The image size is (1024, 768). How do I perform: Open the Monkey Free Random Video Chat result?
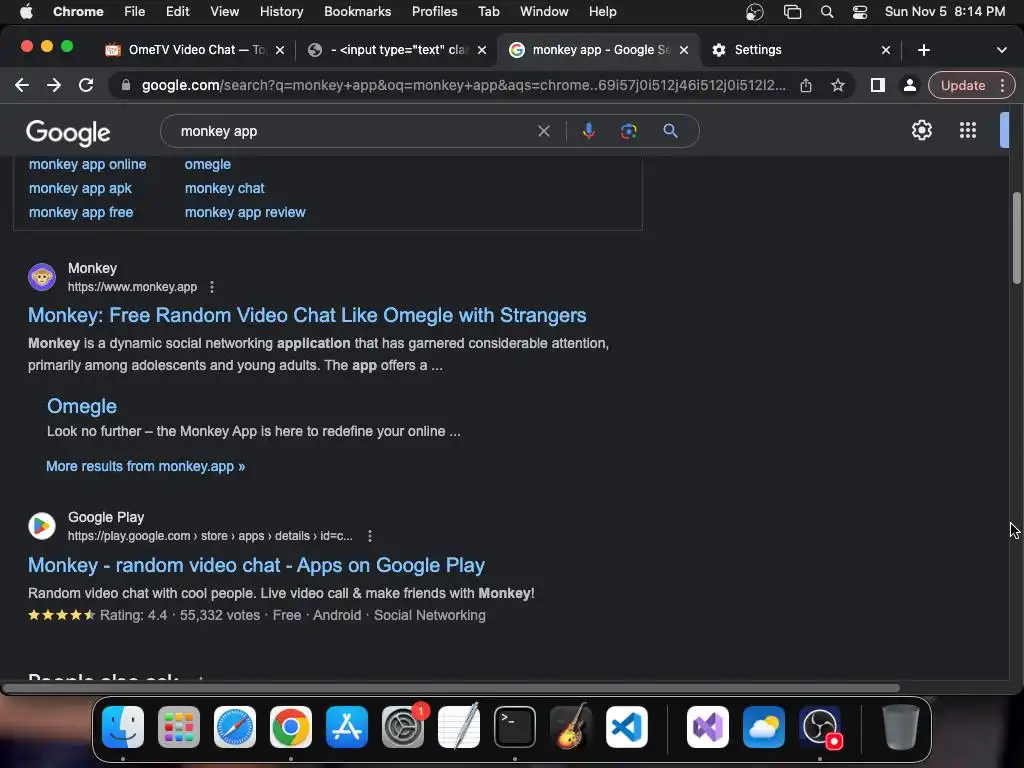click(x=307, y=315)
